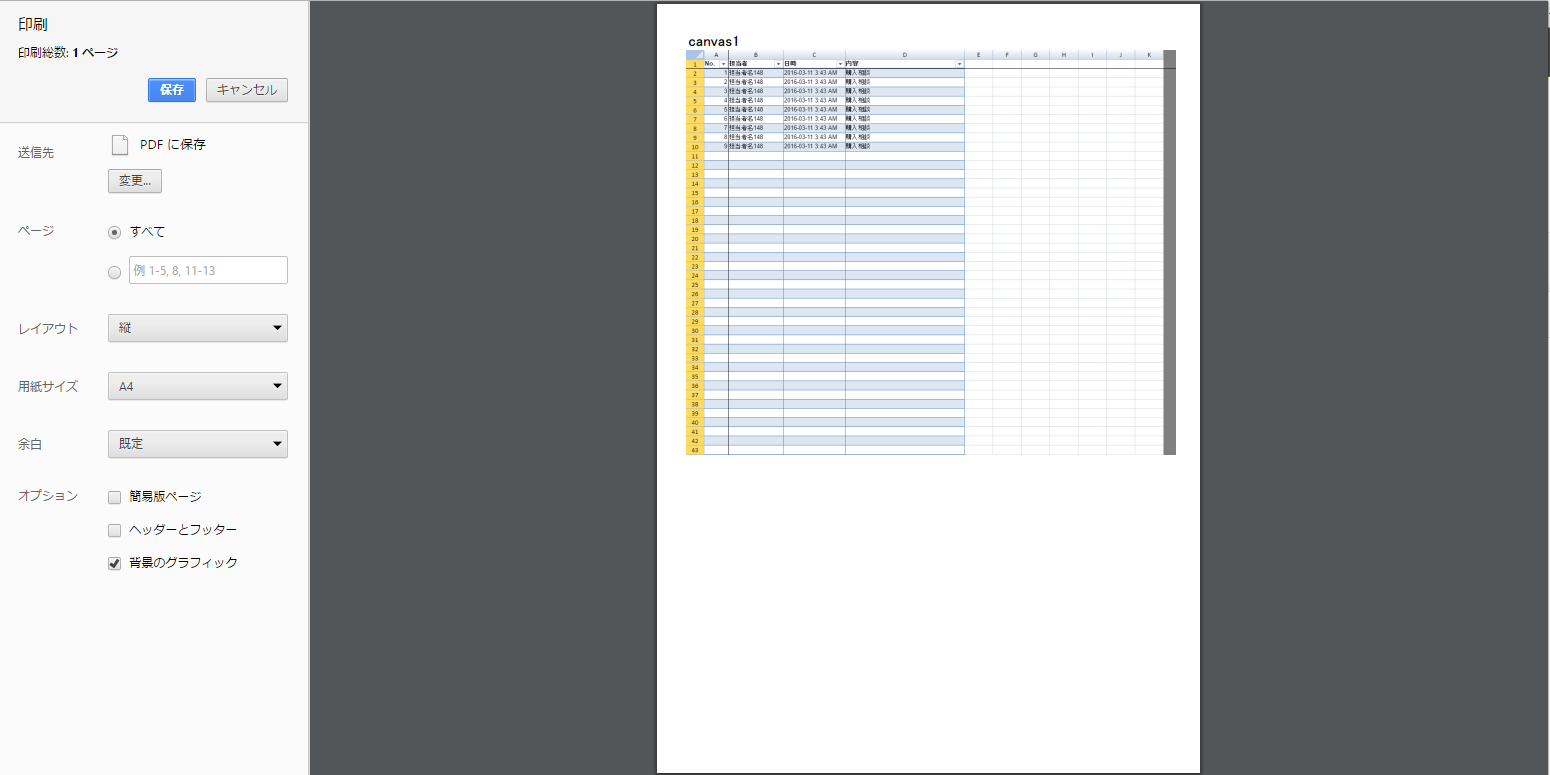Screen dimensions: 1550x775
Task: Open the 用紙サイズ dropdown showing A4
Action: pos(198,386)
